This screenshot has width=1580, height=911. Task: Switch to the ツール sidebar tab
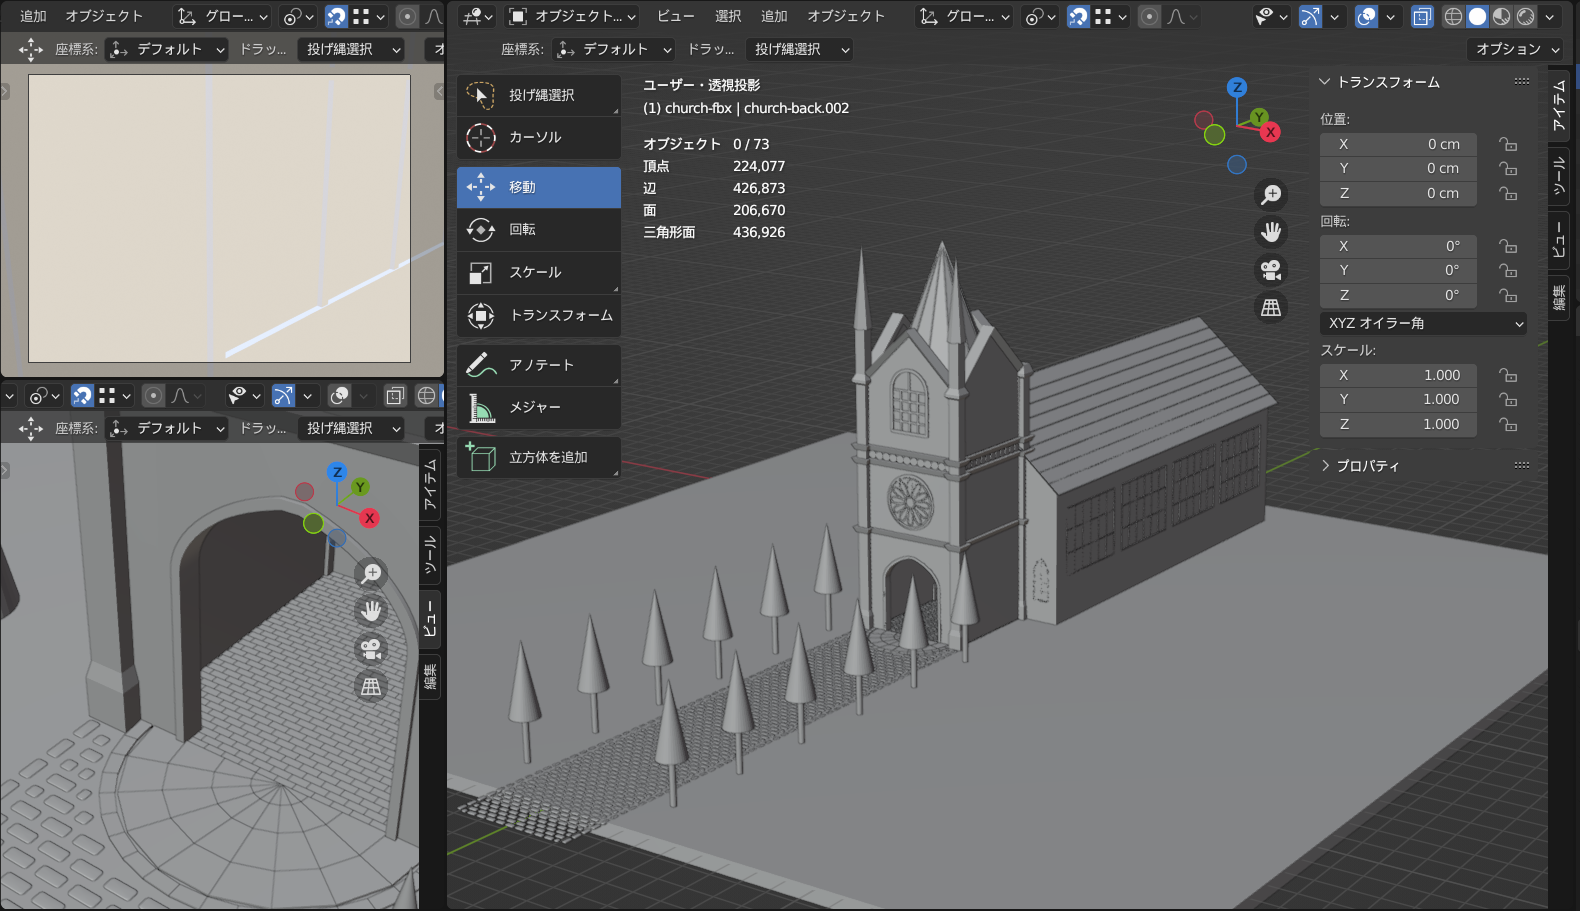[x=1559, y=178]
